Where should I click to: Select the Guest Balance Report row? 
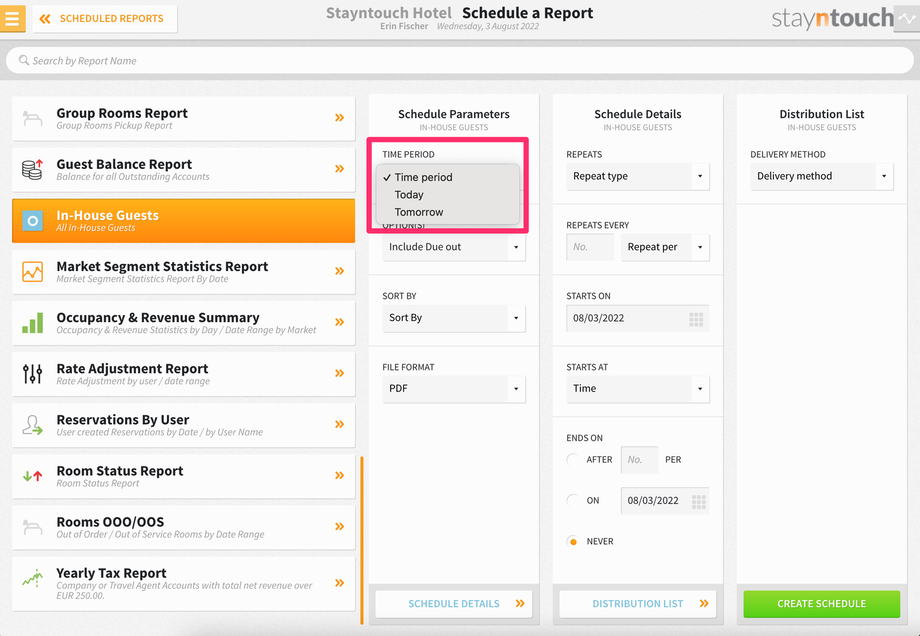point(184,170)
